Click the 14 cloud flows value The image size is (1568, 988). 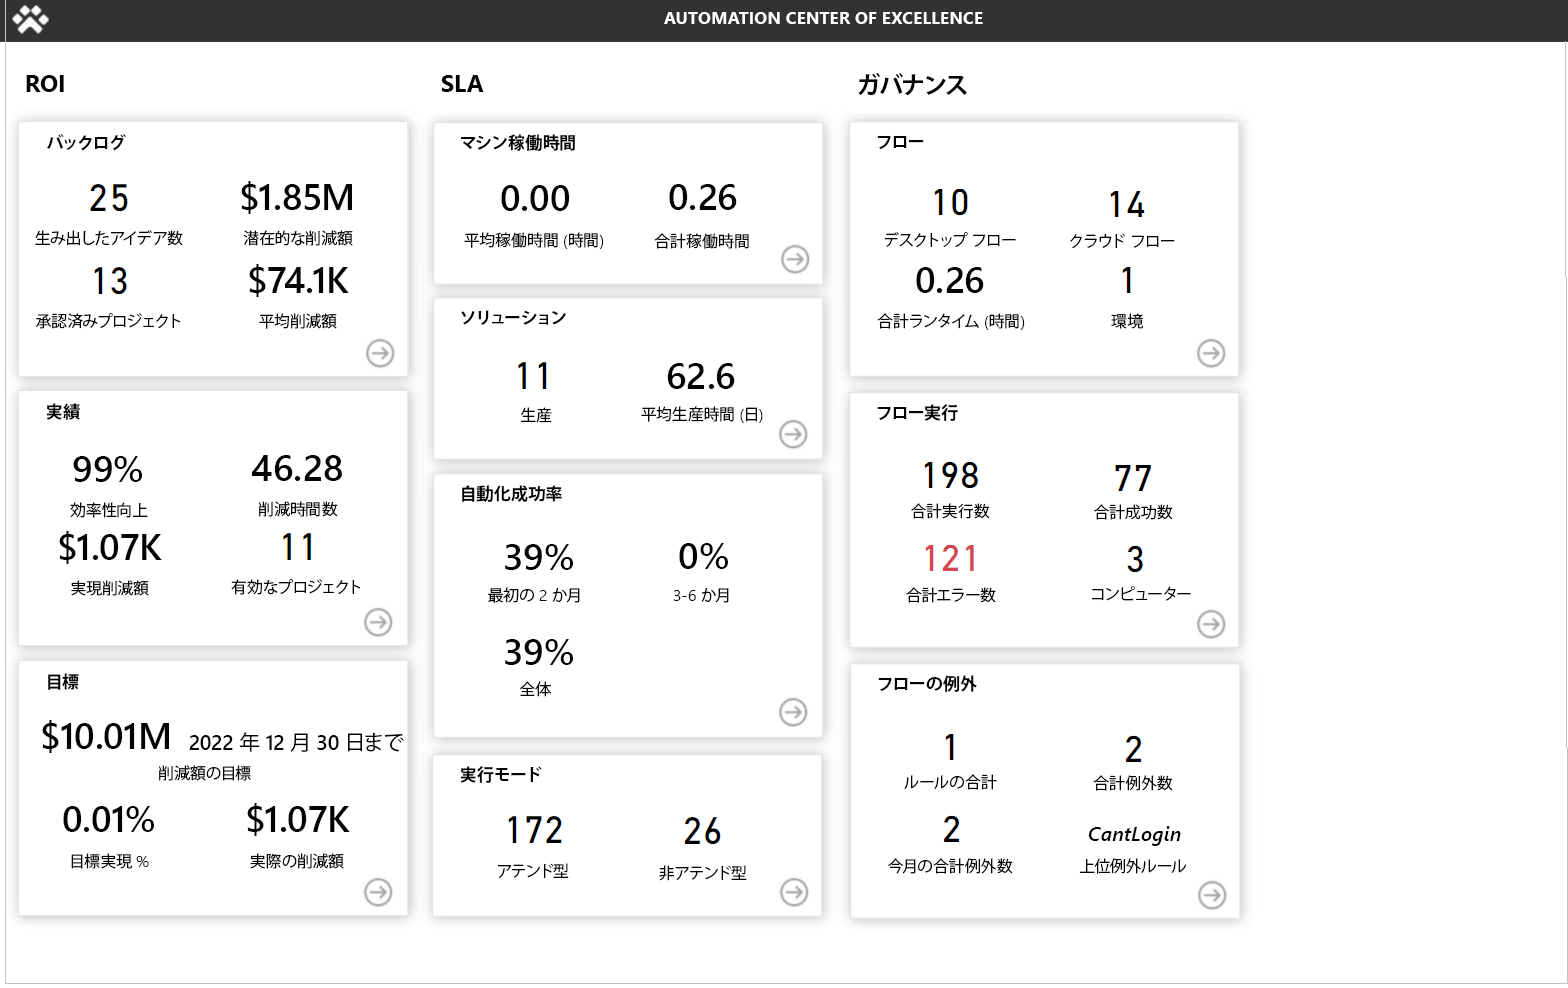(x=1127, y=205)
